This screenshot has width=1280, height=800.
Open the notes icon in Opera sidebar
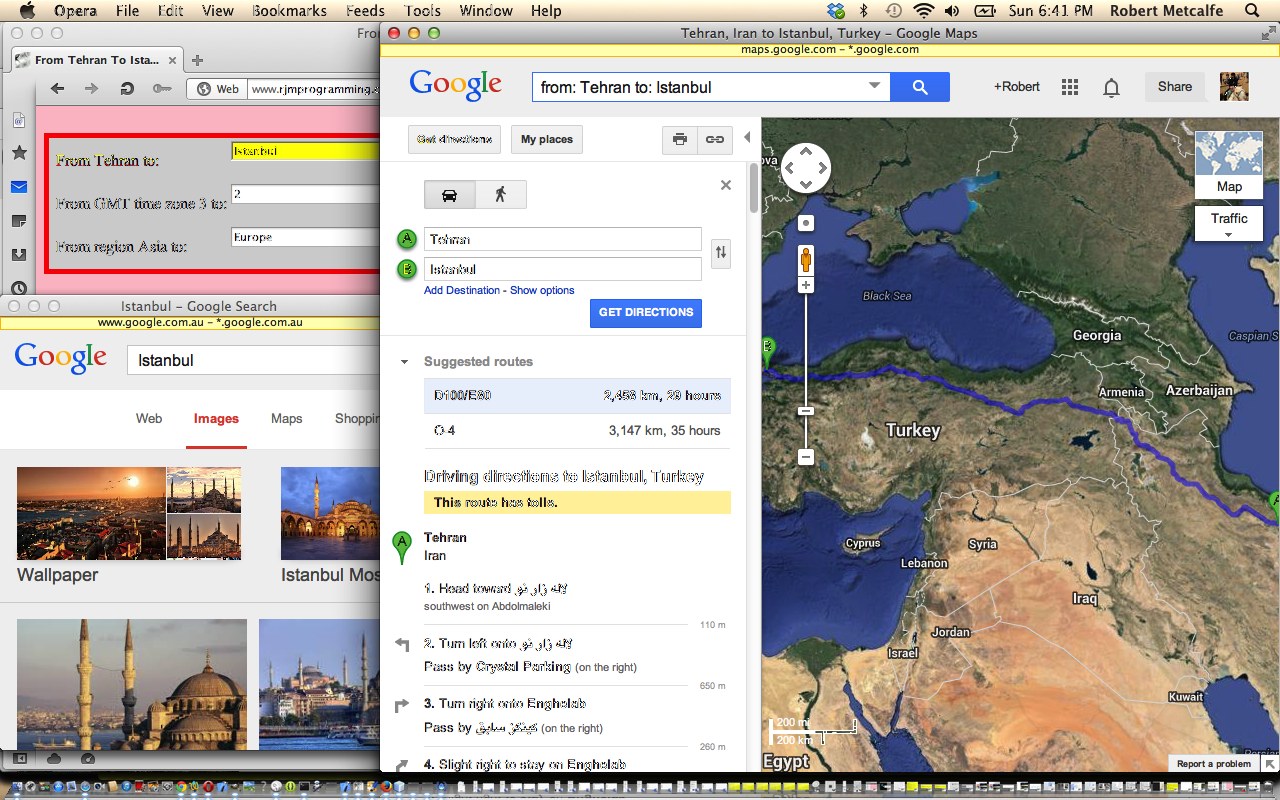click(19, 220)
